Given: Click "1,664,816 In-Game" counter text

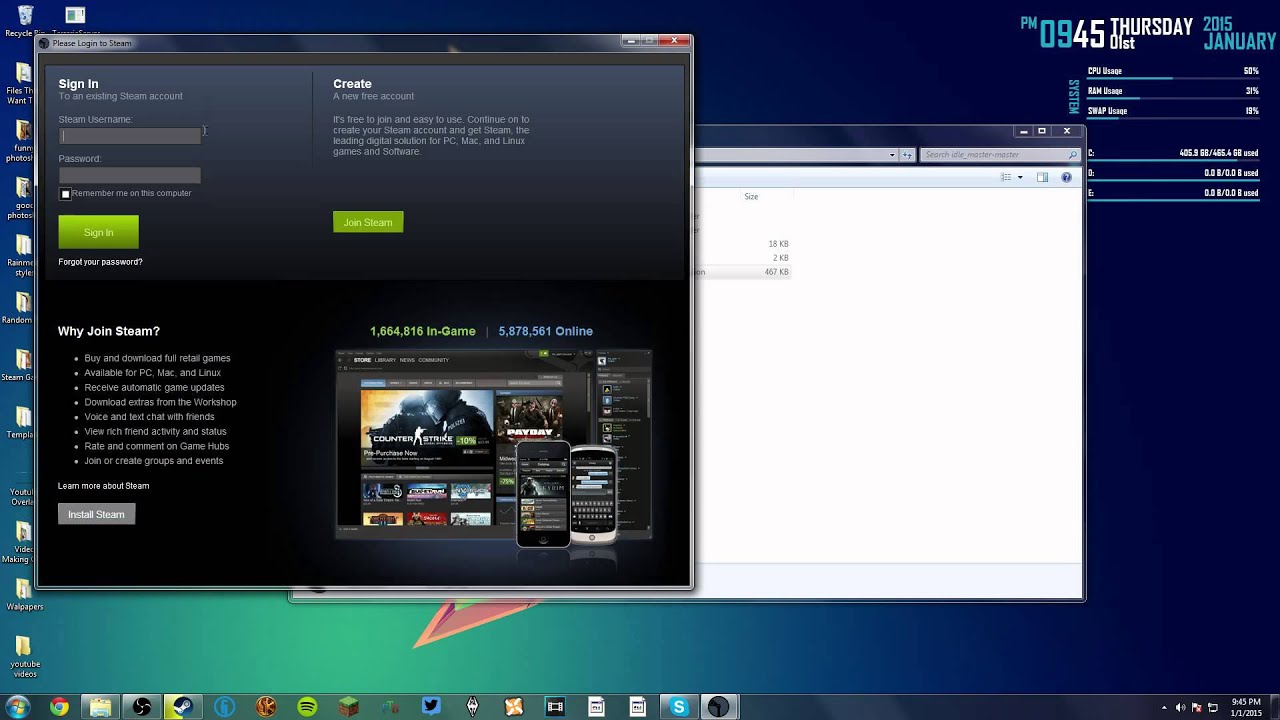Looking at the screenshot, I should pos(423,331).
